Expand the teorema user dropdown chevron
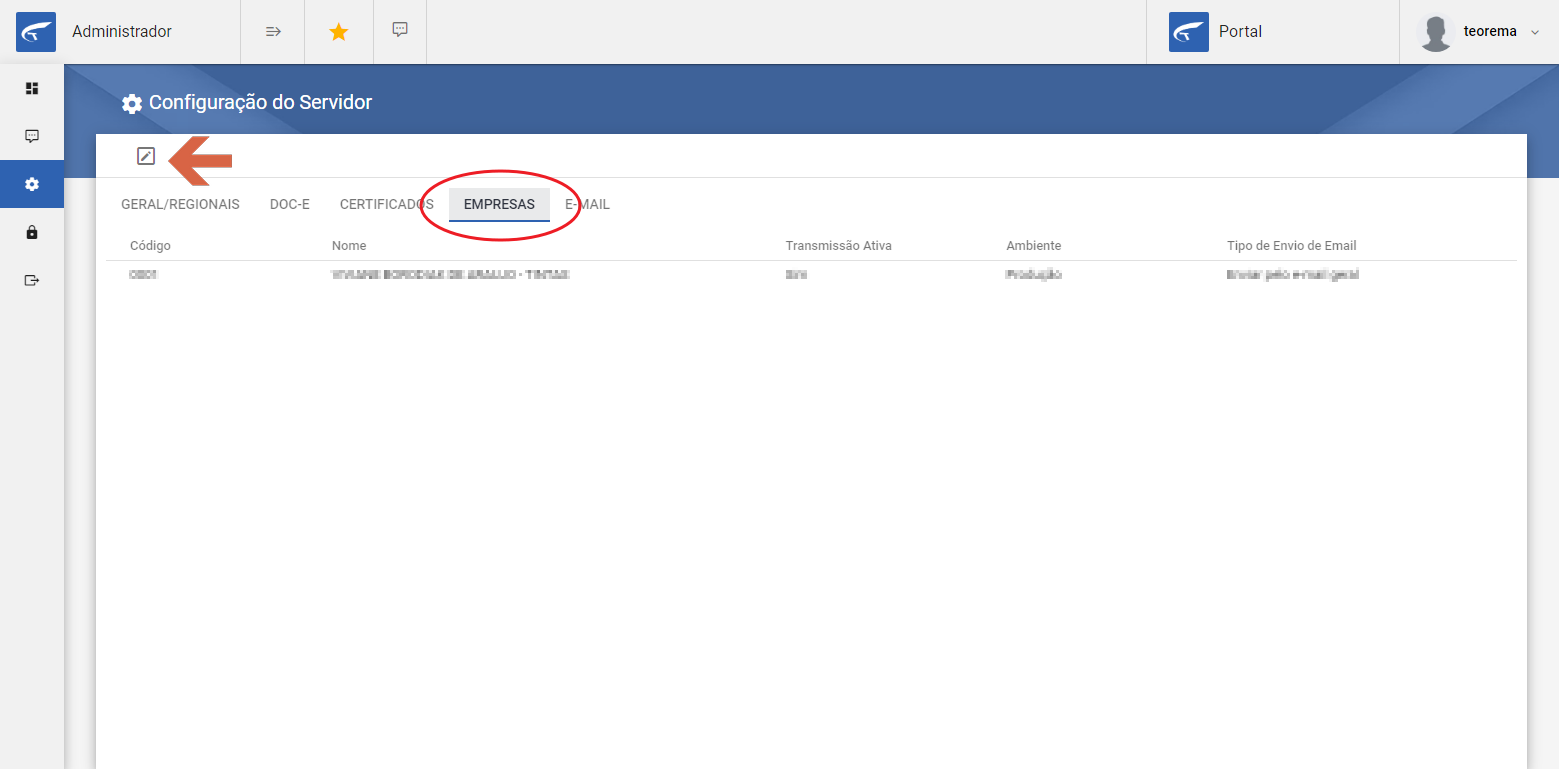The image size is (1559, 769). click(1535, 33)
